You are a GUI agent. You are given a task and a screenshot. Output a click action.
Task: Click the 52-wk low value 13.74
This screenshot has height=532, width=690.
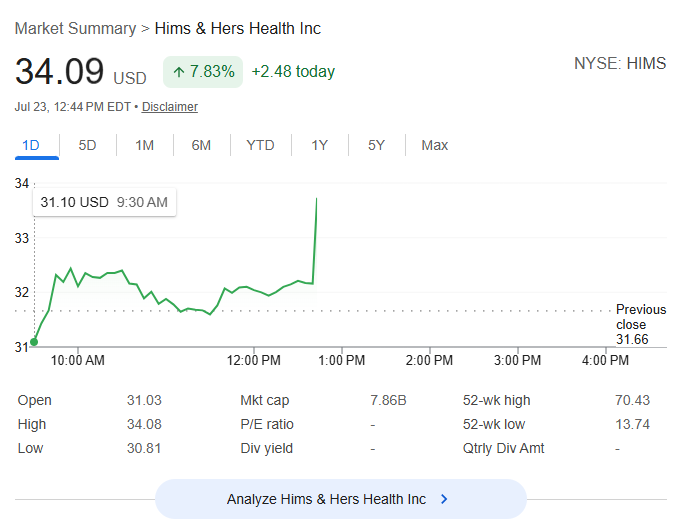[632, 424]
